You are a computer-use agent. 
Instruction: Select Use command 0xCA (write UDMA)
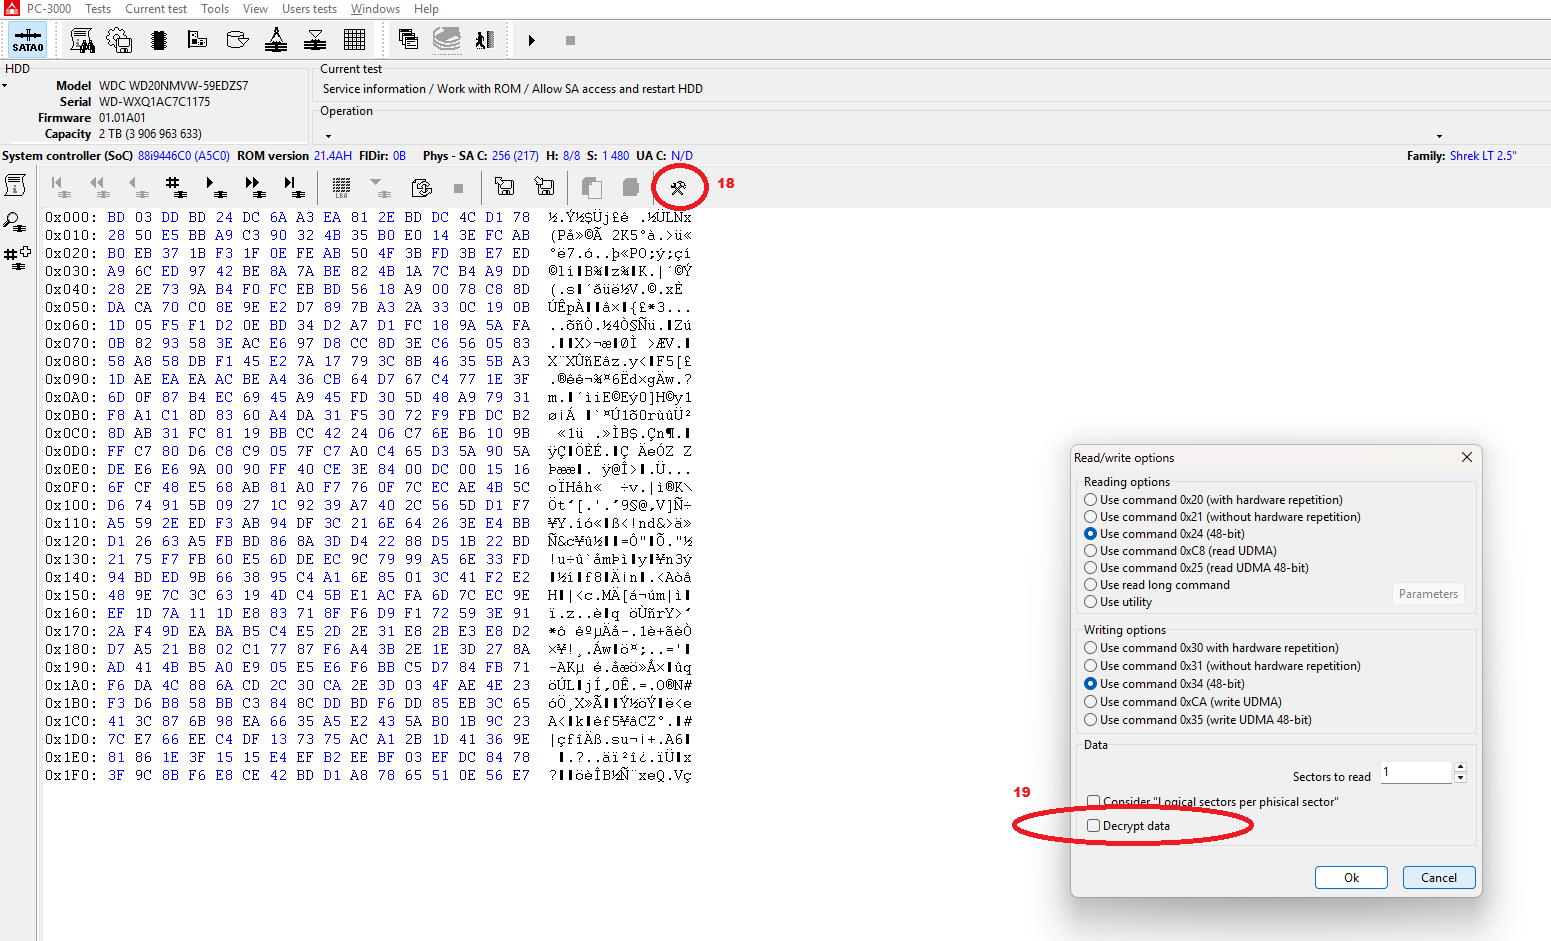(x=1091, y=702)
